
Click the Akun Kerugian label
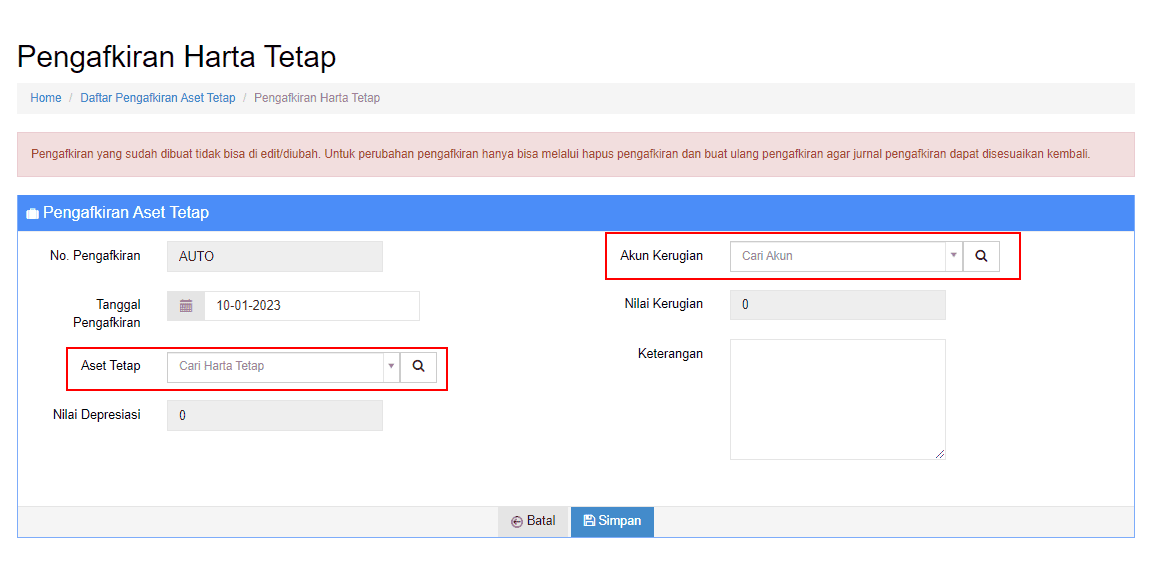(662, 256)
